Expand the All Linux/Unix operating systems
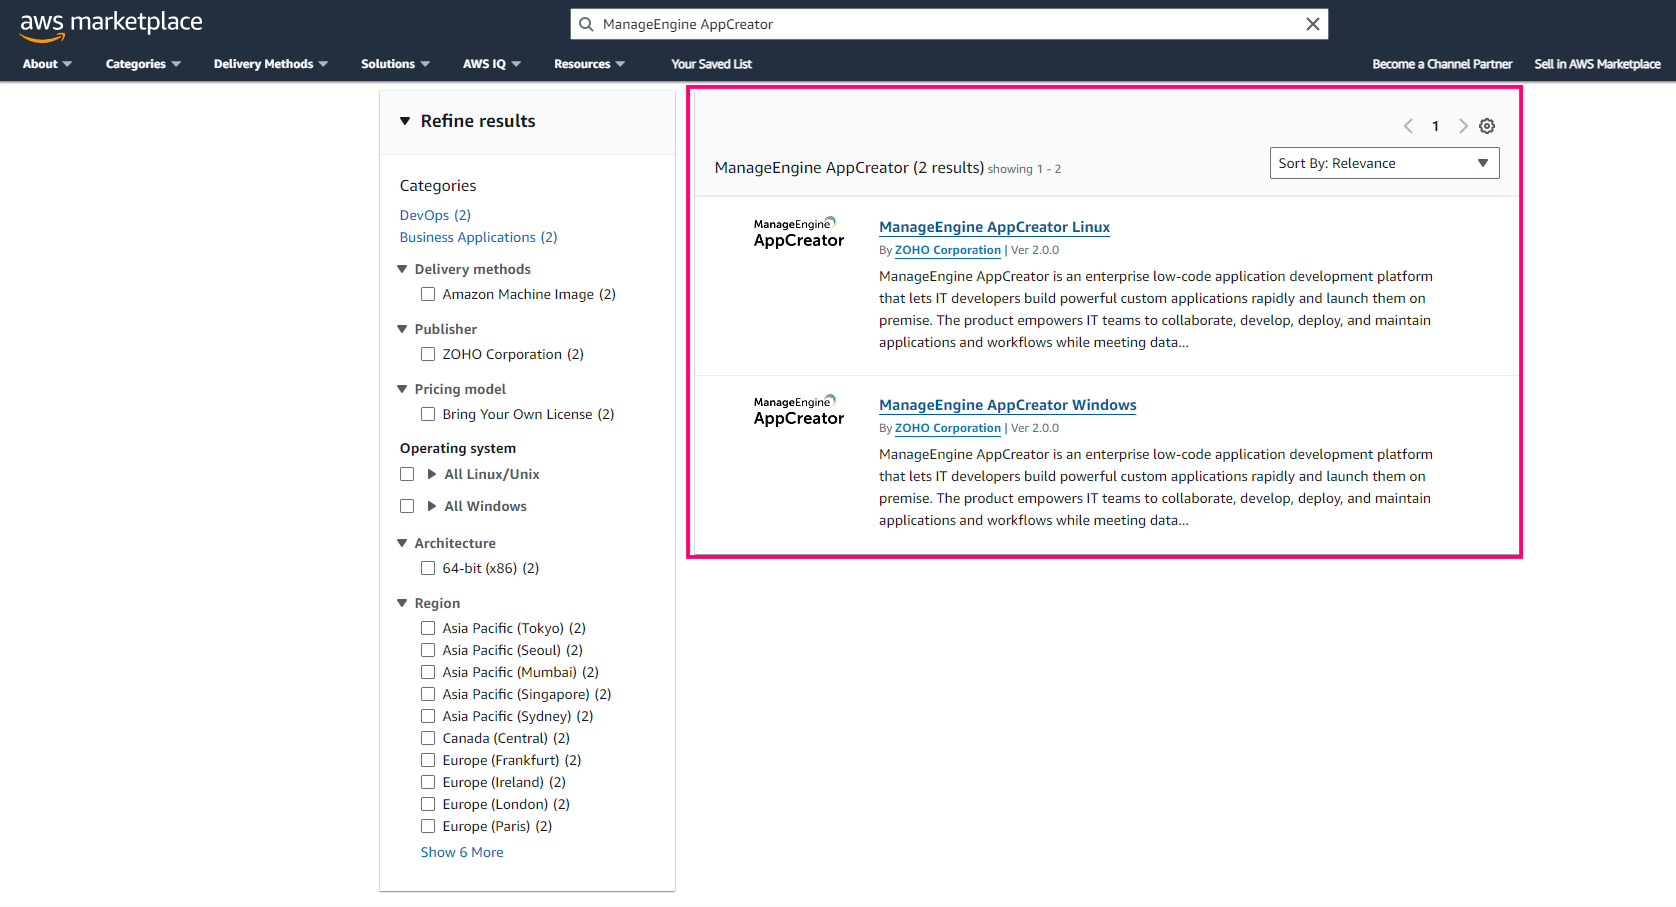The height and width of the screenshot is (907, 1676). [x=432, y=474]
